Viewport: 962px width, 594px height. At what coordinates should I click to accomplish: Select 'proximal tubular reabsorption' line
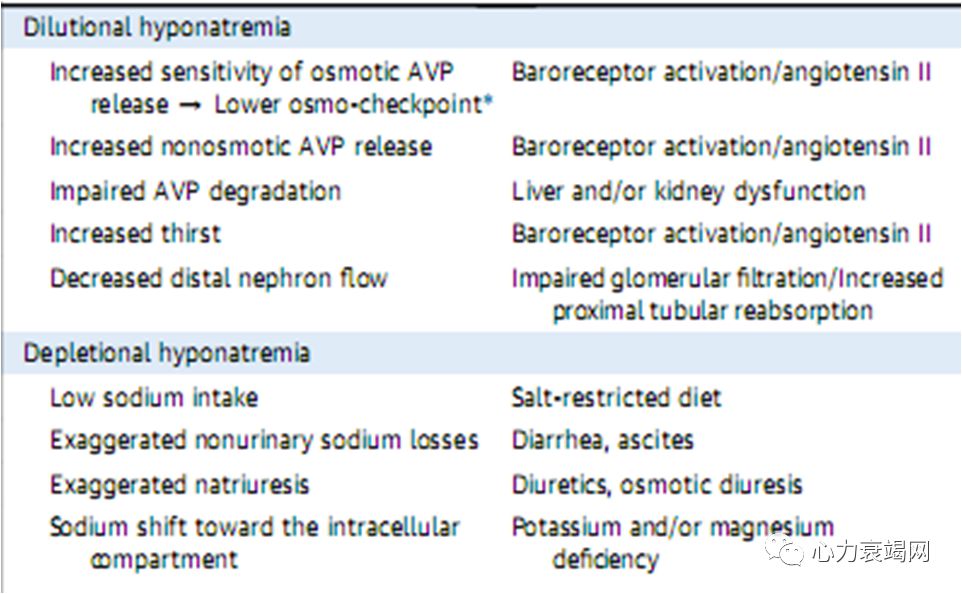pos(712,310)
